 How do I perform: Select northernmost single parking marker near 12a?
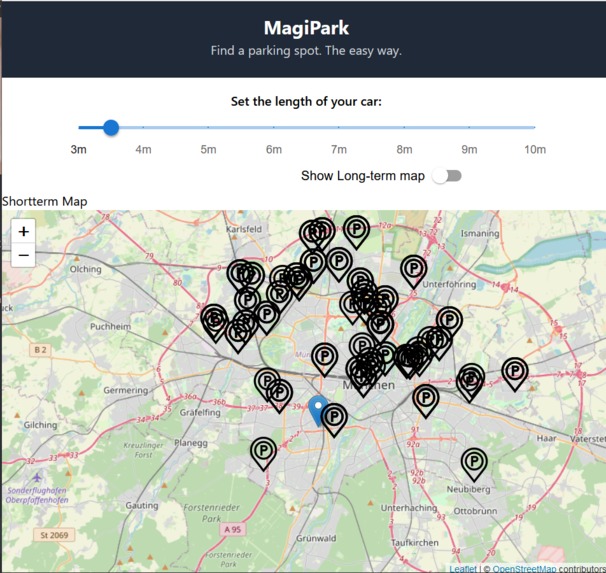(x=356, y=232)
